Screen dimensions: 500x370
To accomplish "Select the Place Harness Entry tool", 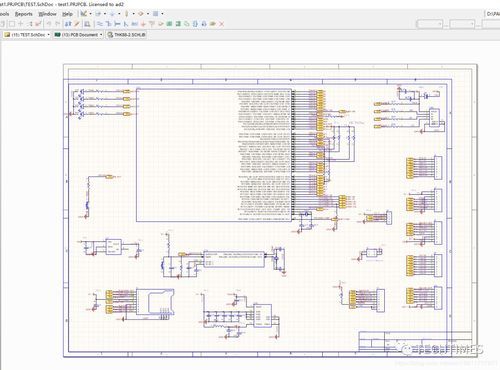I will tap(204, 24).
